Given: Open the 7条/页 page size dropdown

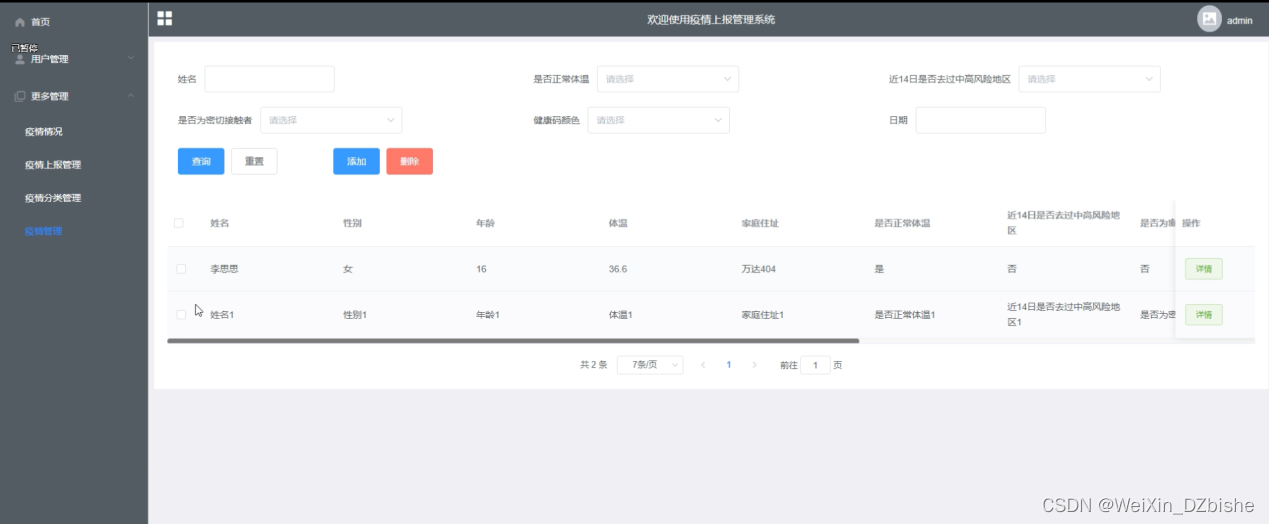Looking at the screenshot, I should click(x=650, y=365).
